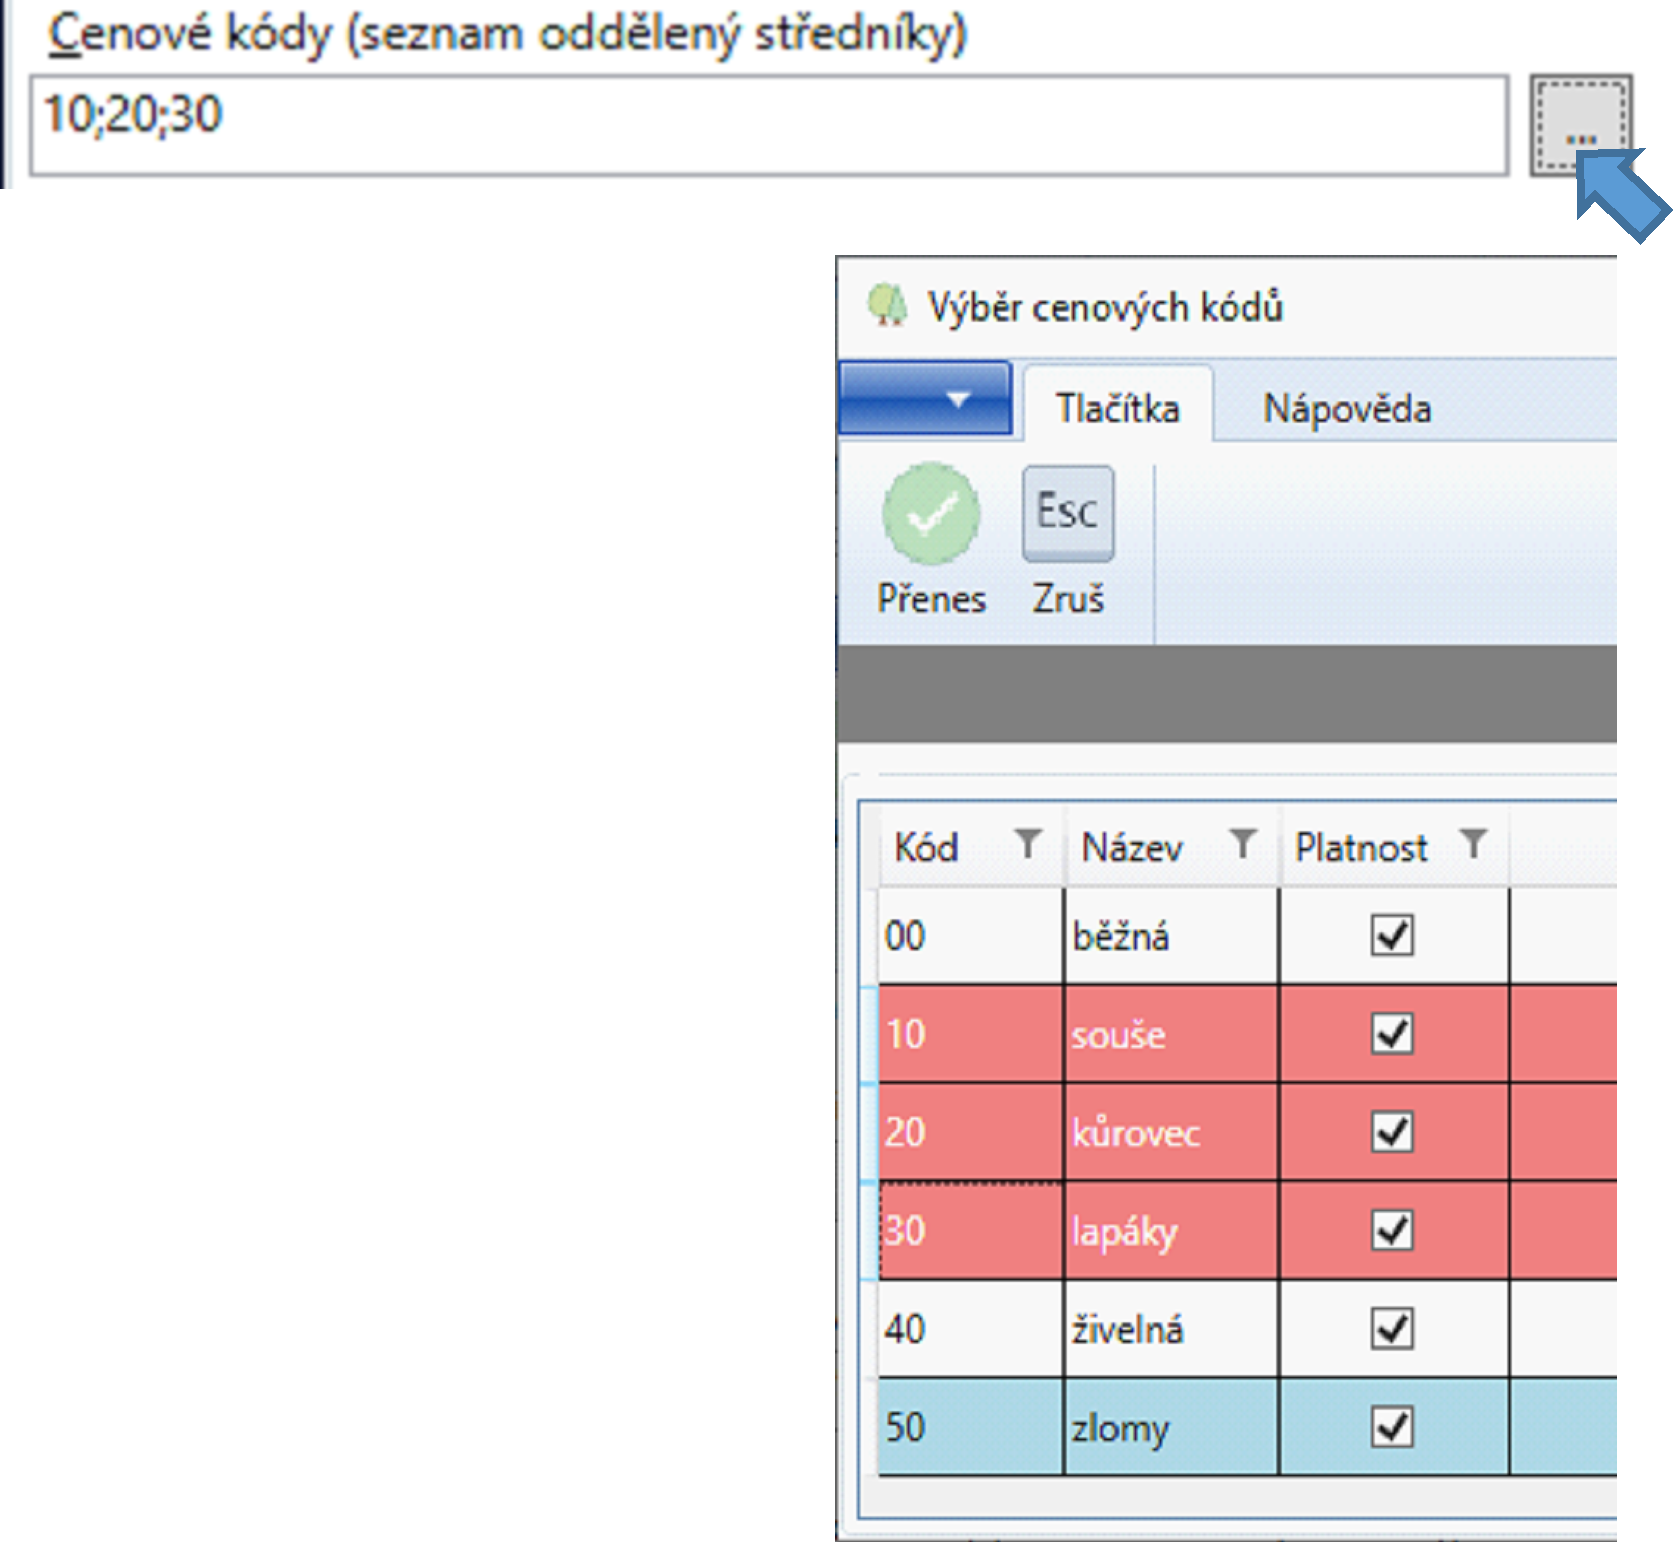Open the Nápověda tab
The image size is (1673, 1542).
(1346, 409)
